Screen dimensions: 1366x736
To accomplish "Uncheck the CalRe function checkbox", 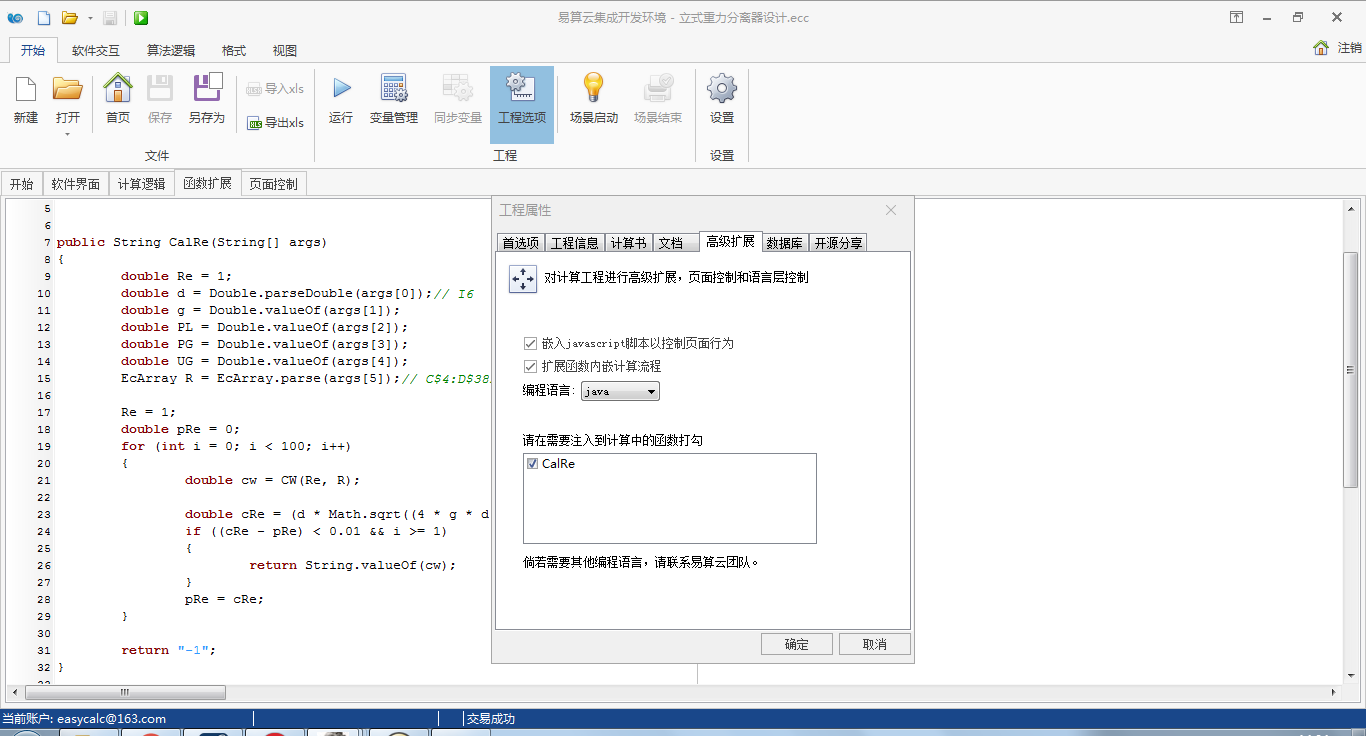I will point(533,464).
